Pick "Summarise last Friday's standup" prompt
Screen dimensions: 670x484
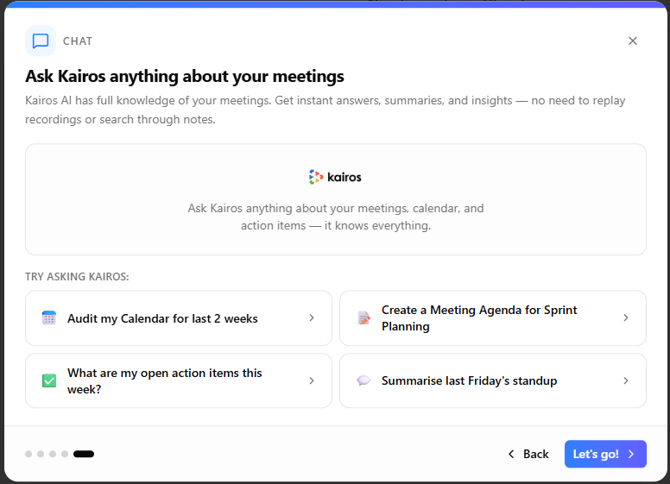(469, 381)
